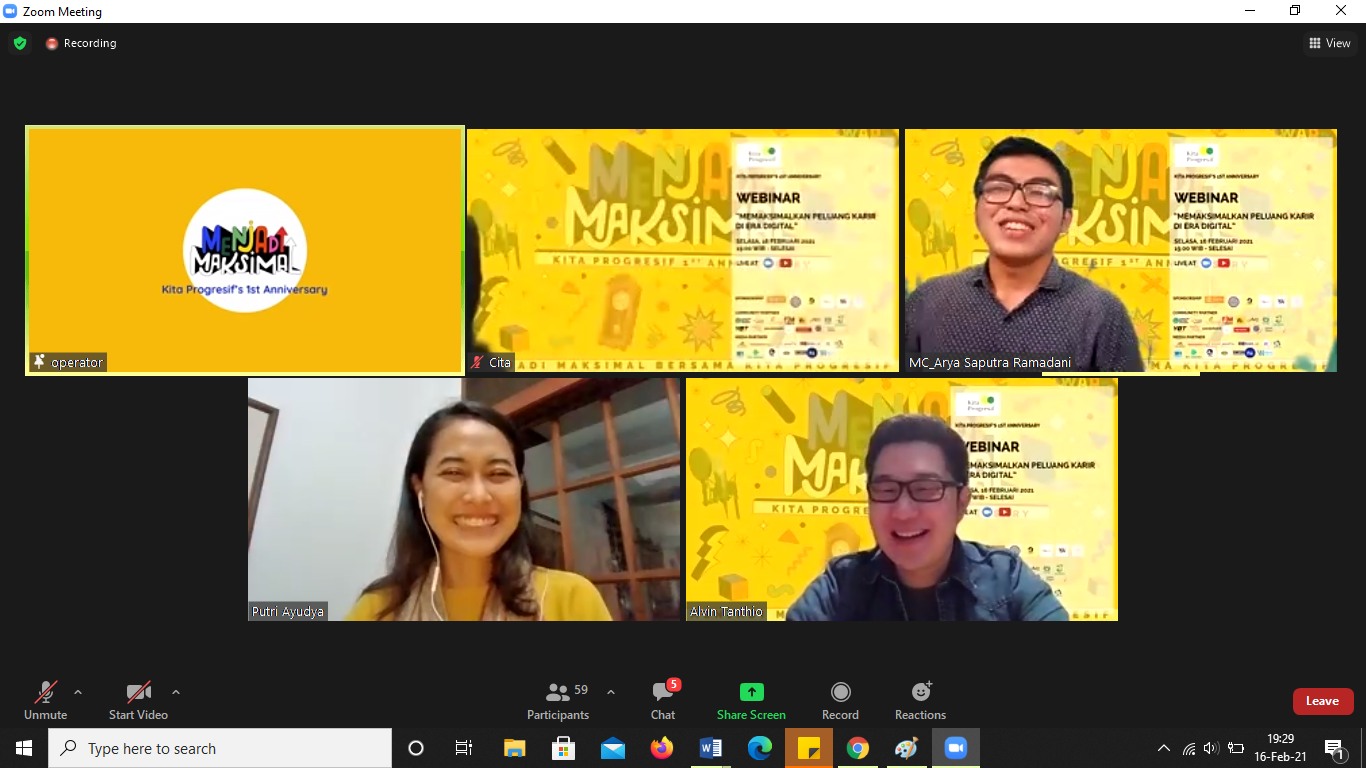
Task: Click the Recording status indicator
Action: pos(81,43)
